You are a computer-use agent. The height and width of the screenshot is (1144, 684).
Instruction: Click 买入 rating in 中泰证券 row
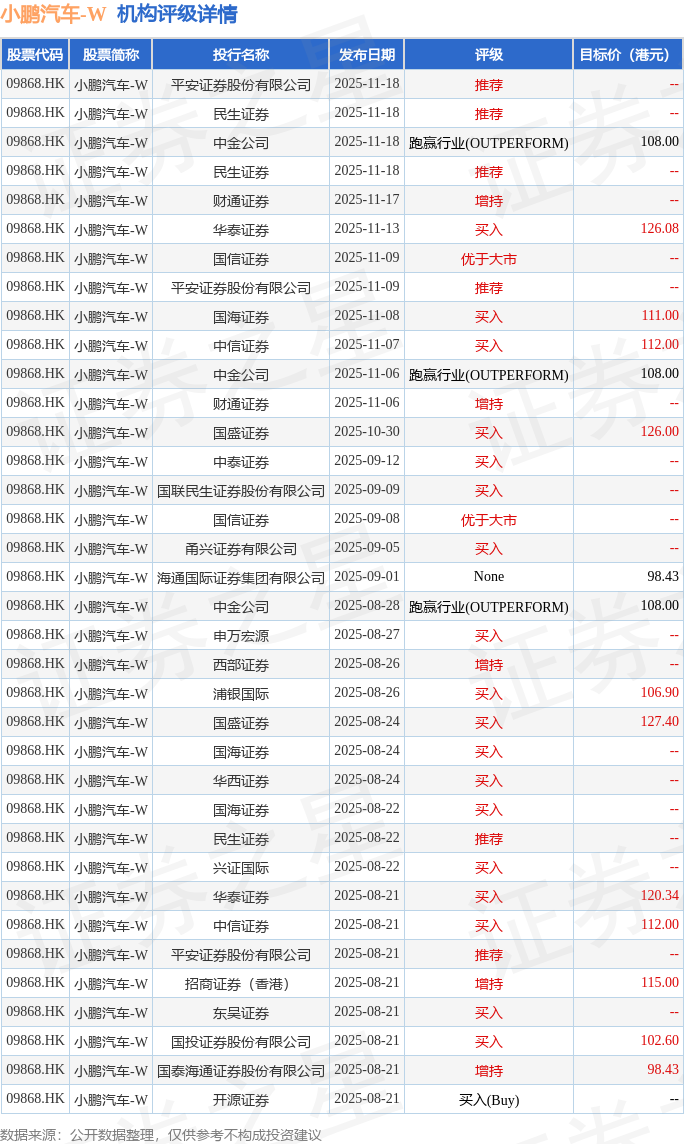(x=489, y=462)
